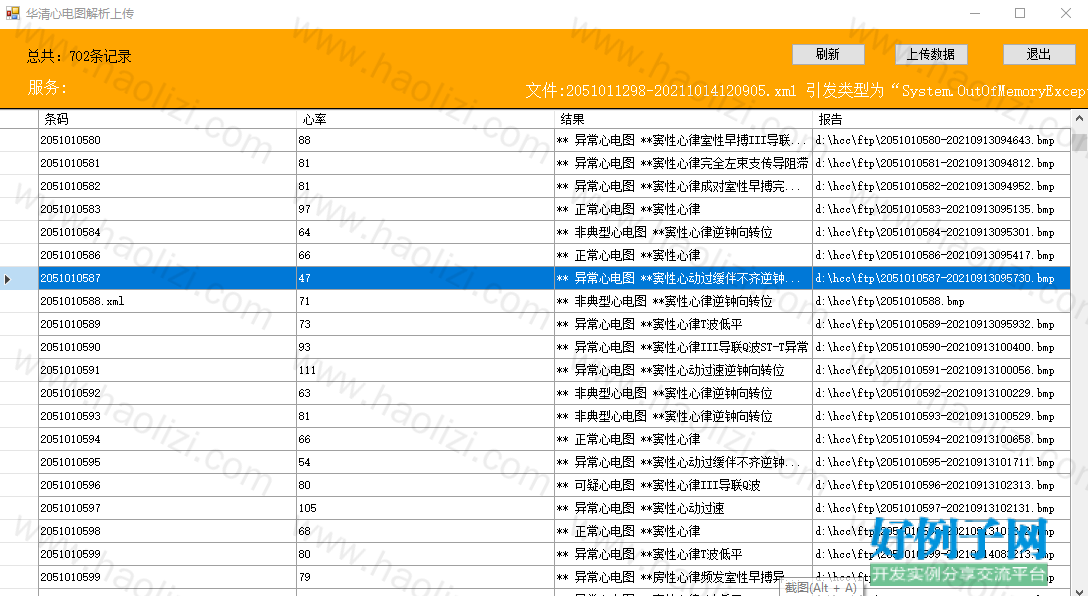Select heart rate cell 79
The image size is (1088, 596).
pyautogui.click(x=425, y=577)
